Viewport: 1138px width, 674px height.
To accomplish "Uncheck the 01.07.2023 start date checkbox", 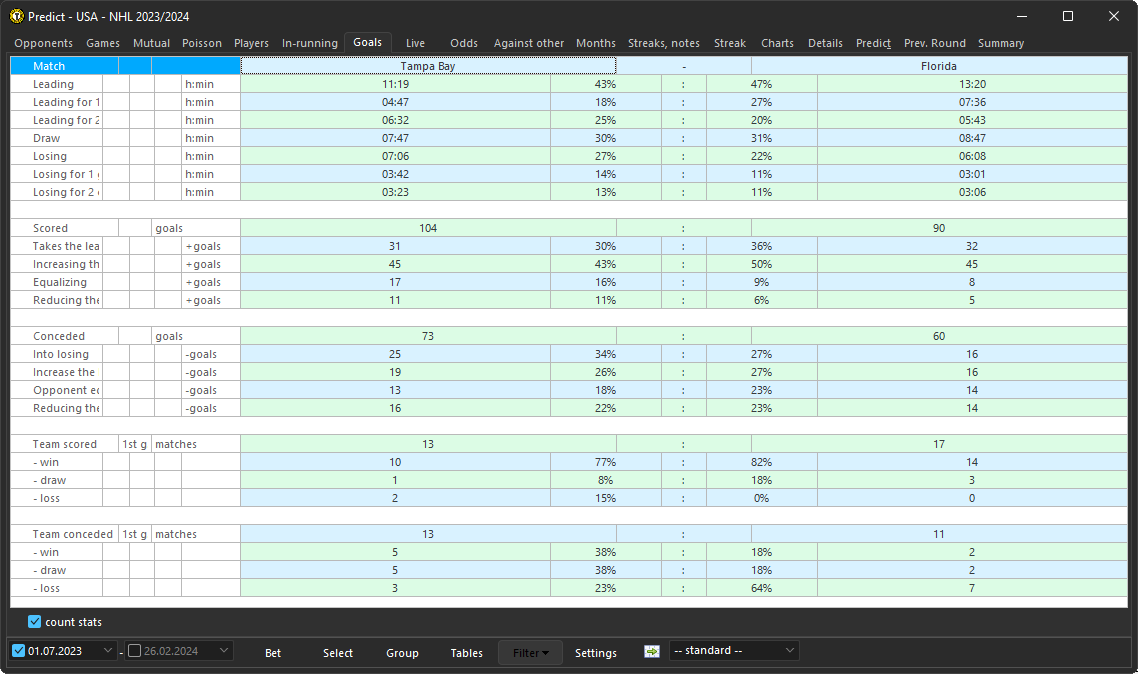I will 18,651.
